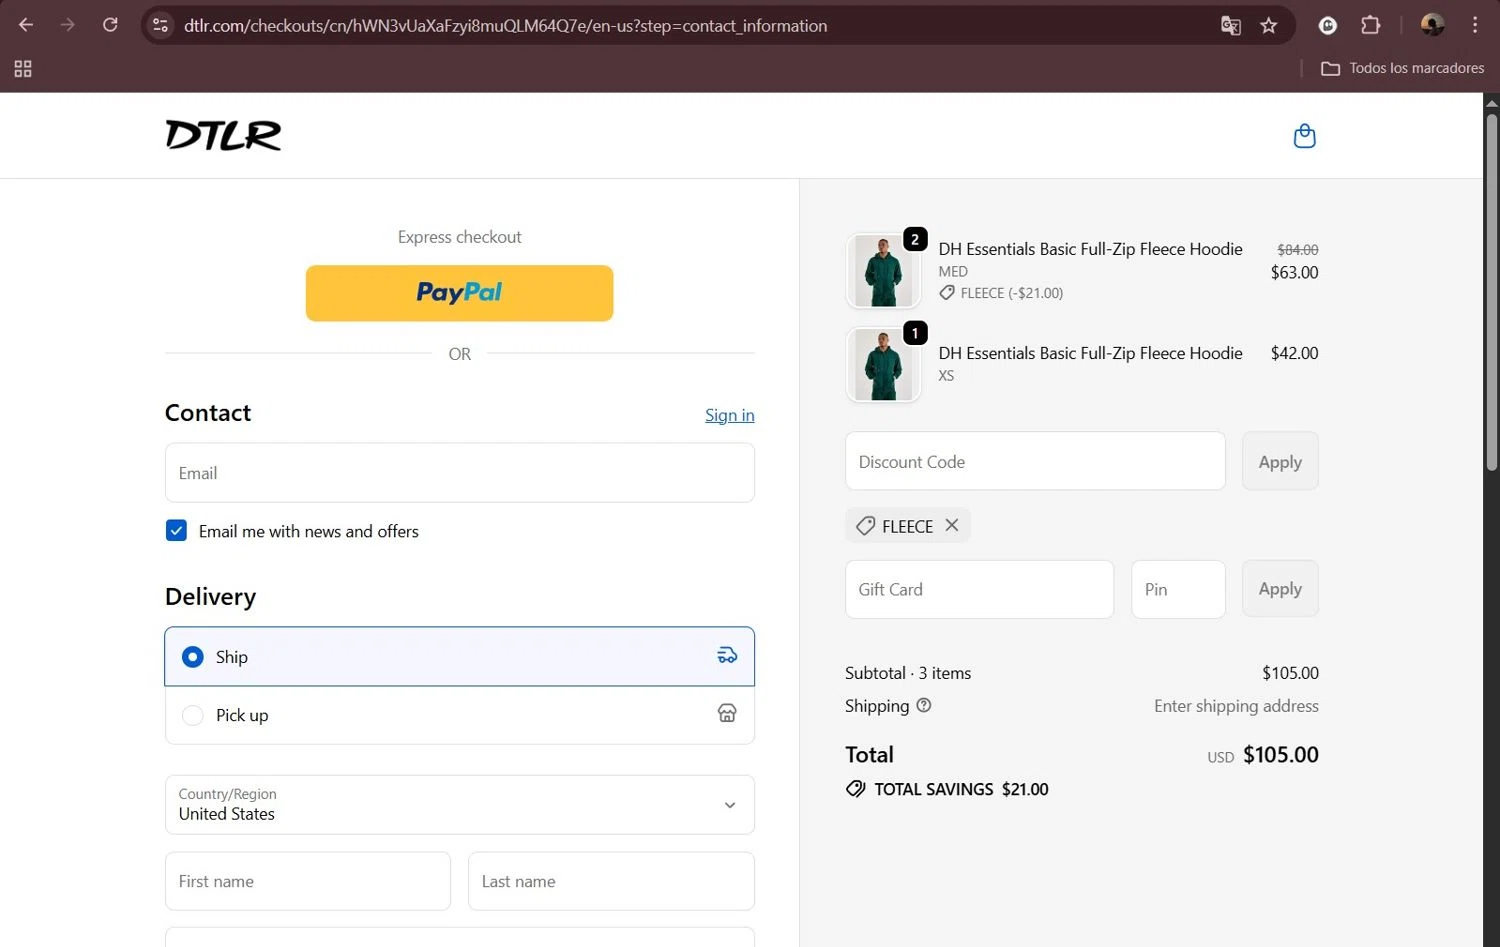Open the shopping bag cart icon
The image size is (1500, 947).
tap(1304, 136)
